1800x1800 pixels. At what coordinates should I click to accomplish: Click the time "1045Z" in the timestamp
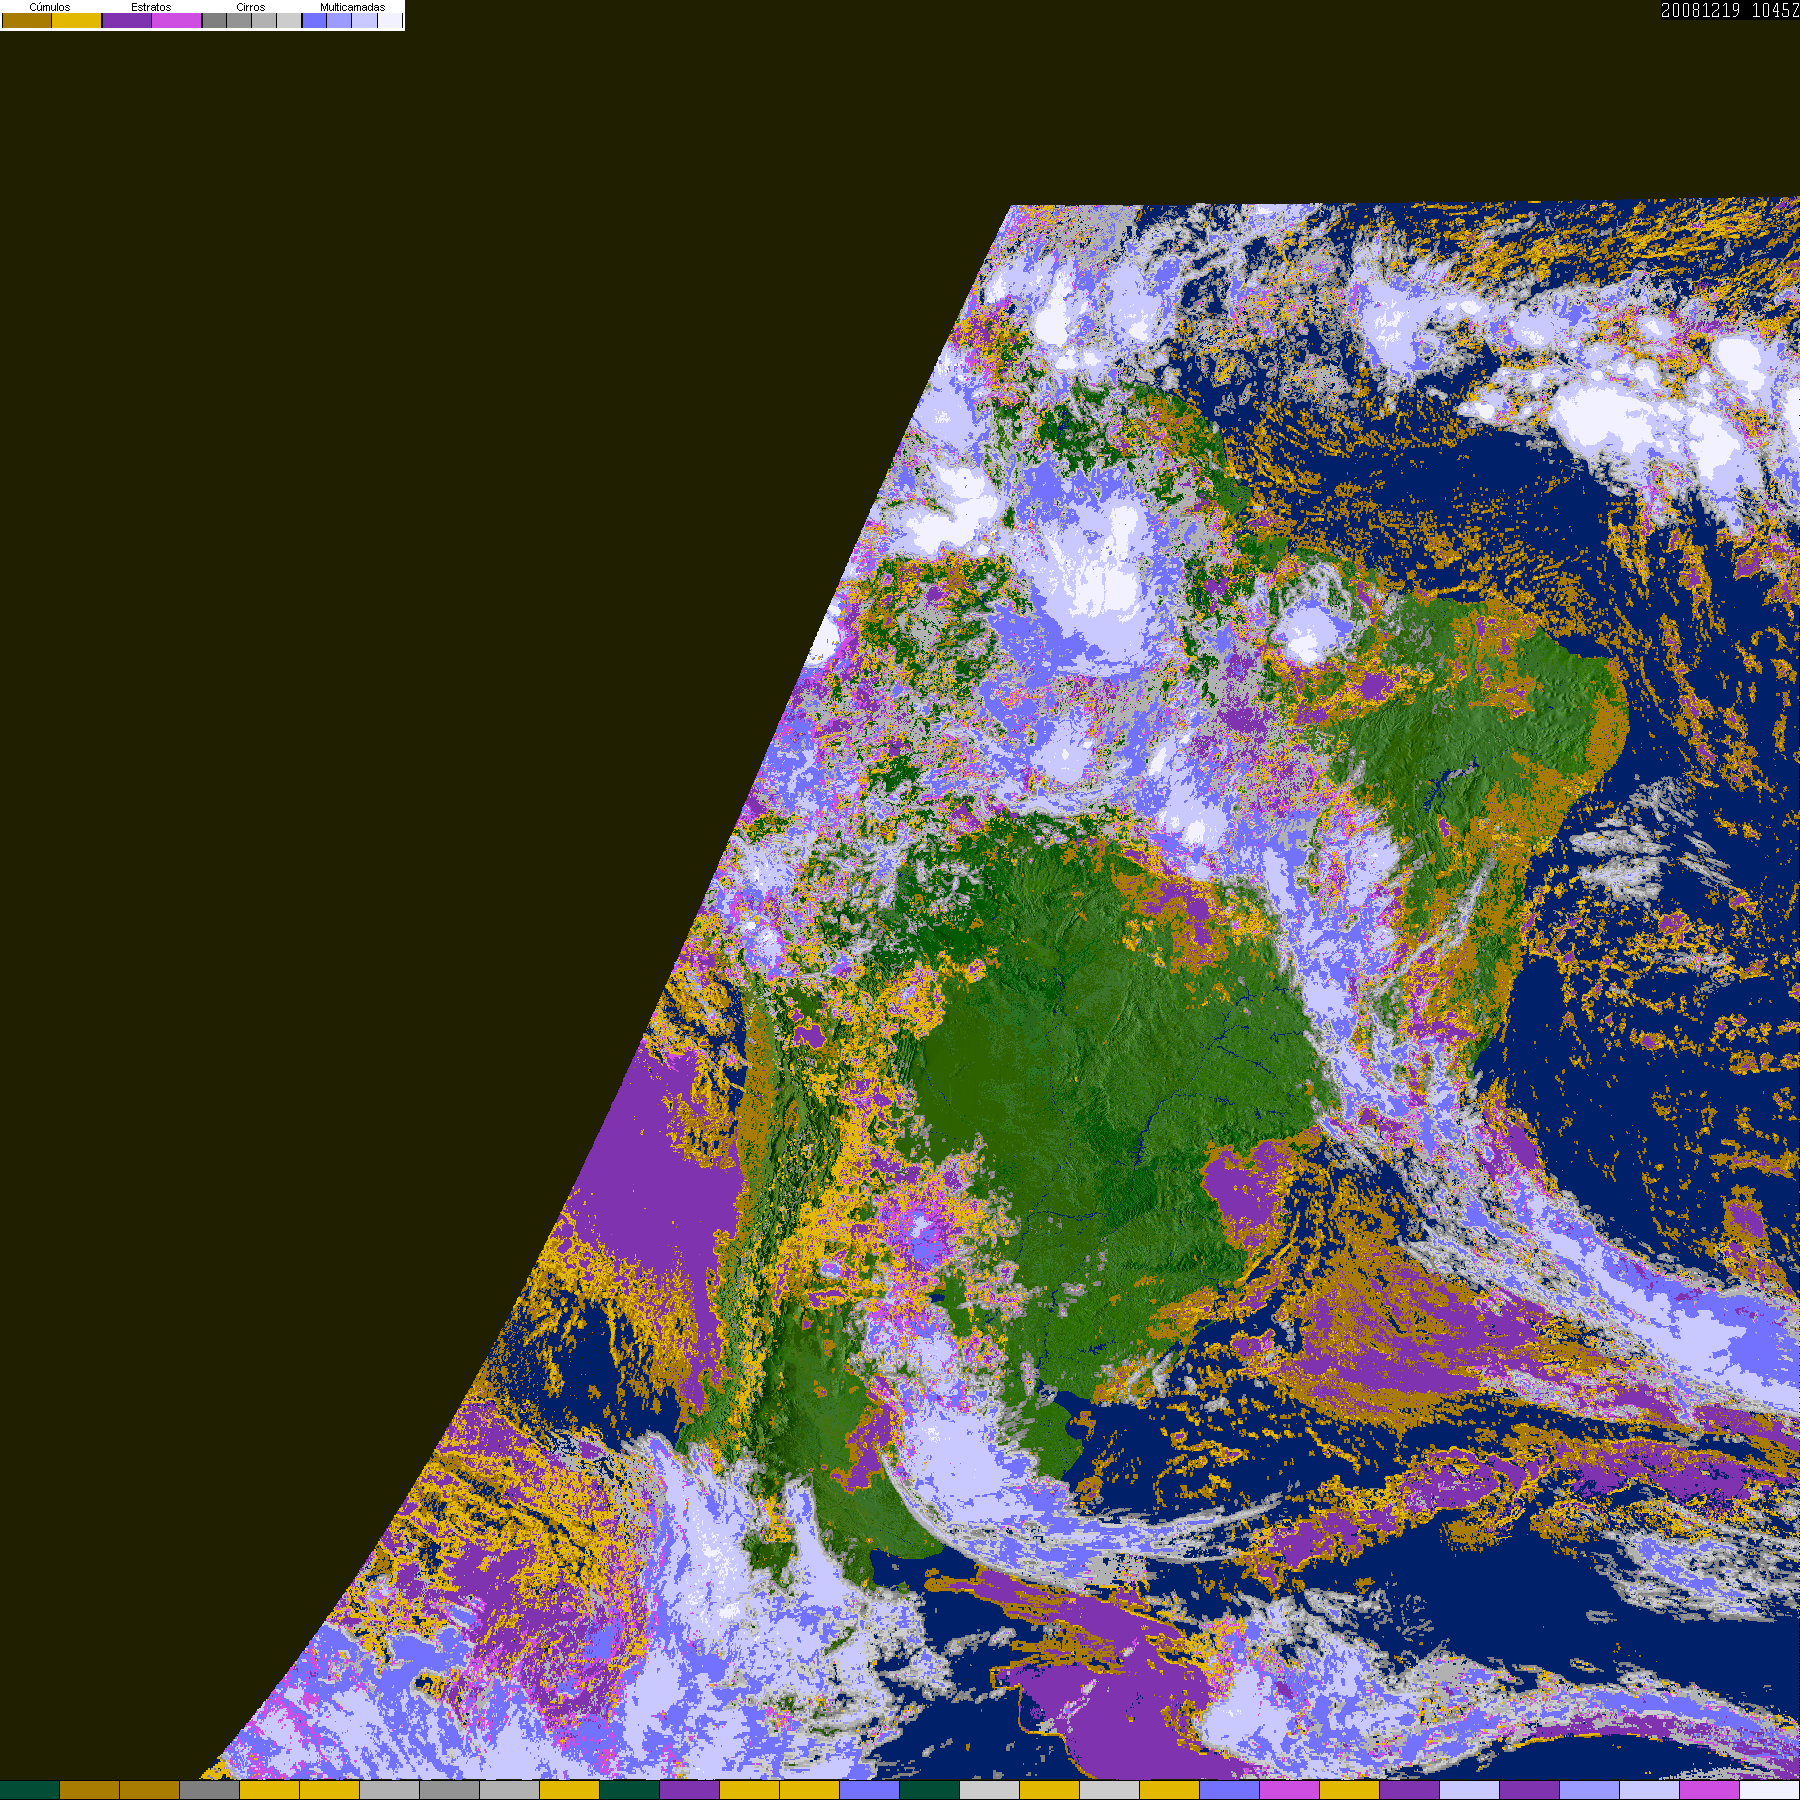point(1775,10)
